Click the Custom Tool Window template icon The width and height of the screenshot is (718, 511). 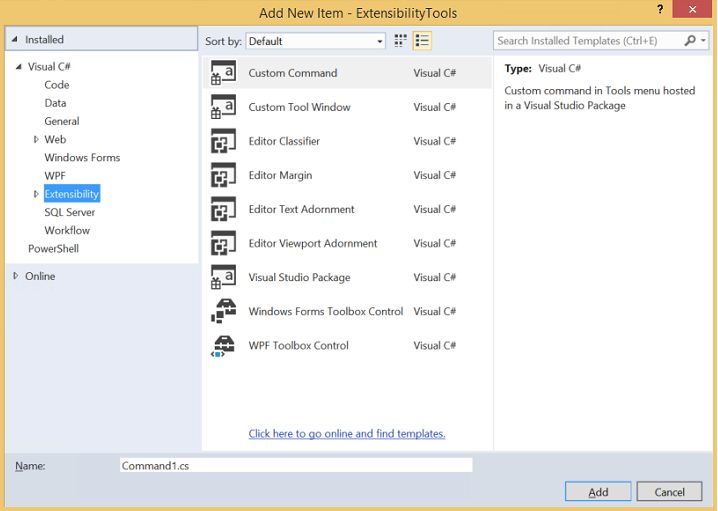pos(223,107)
